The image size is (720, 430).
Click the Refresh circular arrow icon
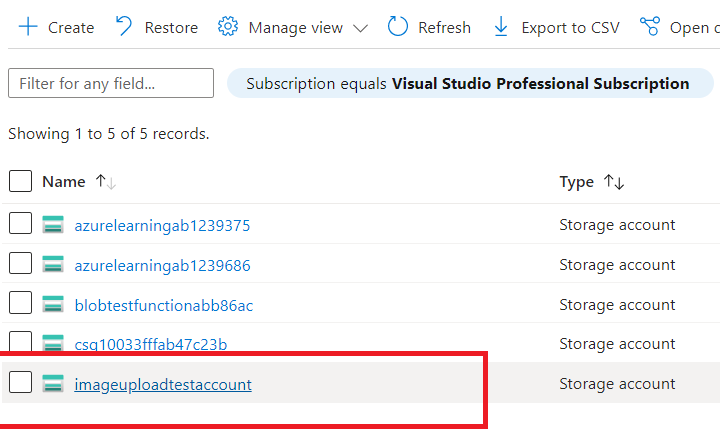click(x=398, y=26)
